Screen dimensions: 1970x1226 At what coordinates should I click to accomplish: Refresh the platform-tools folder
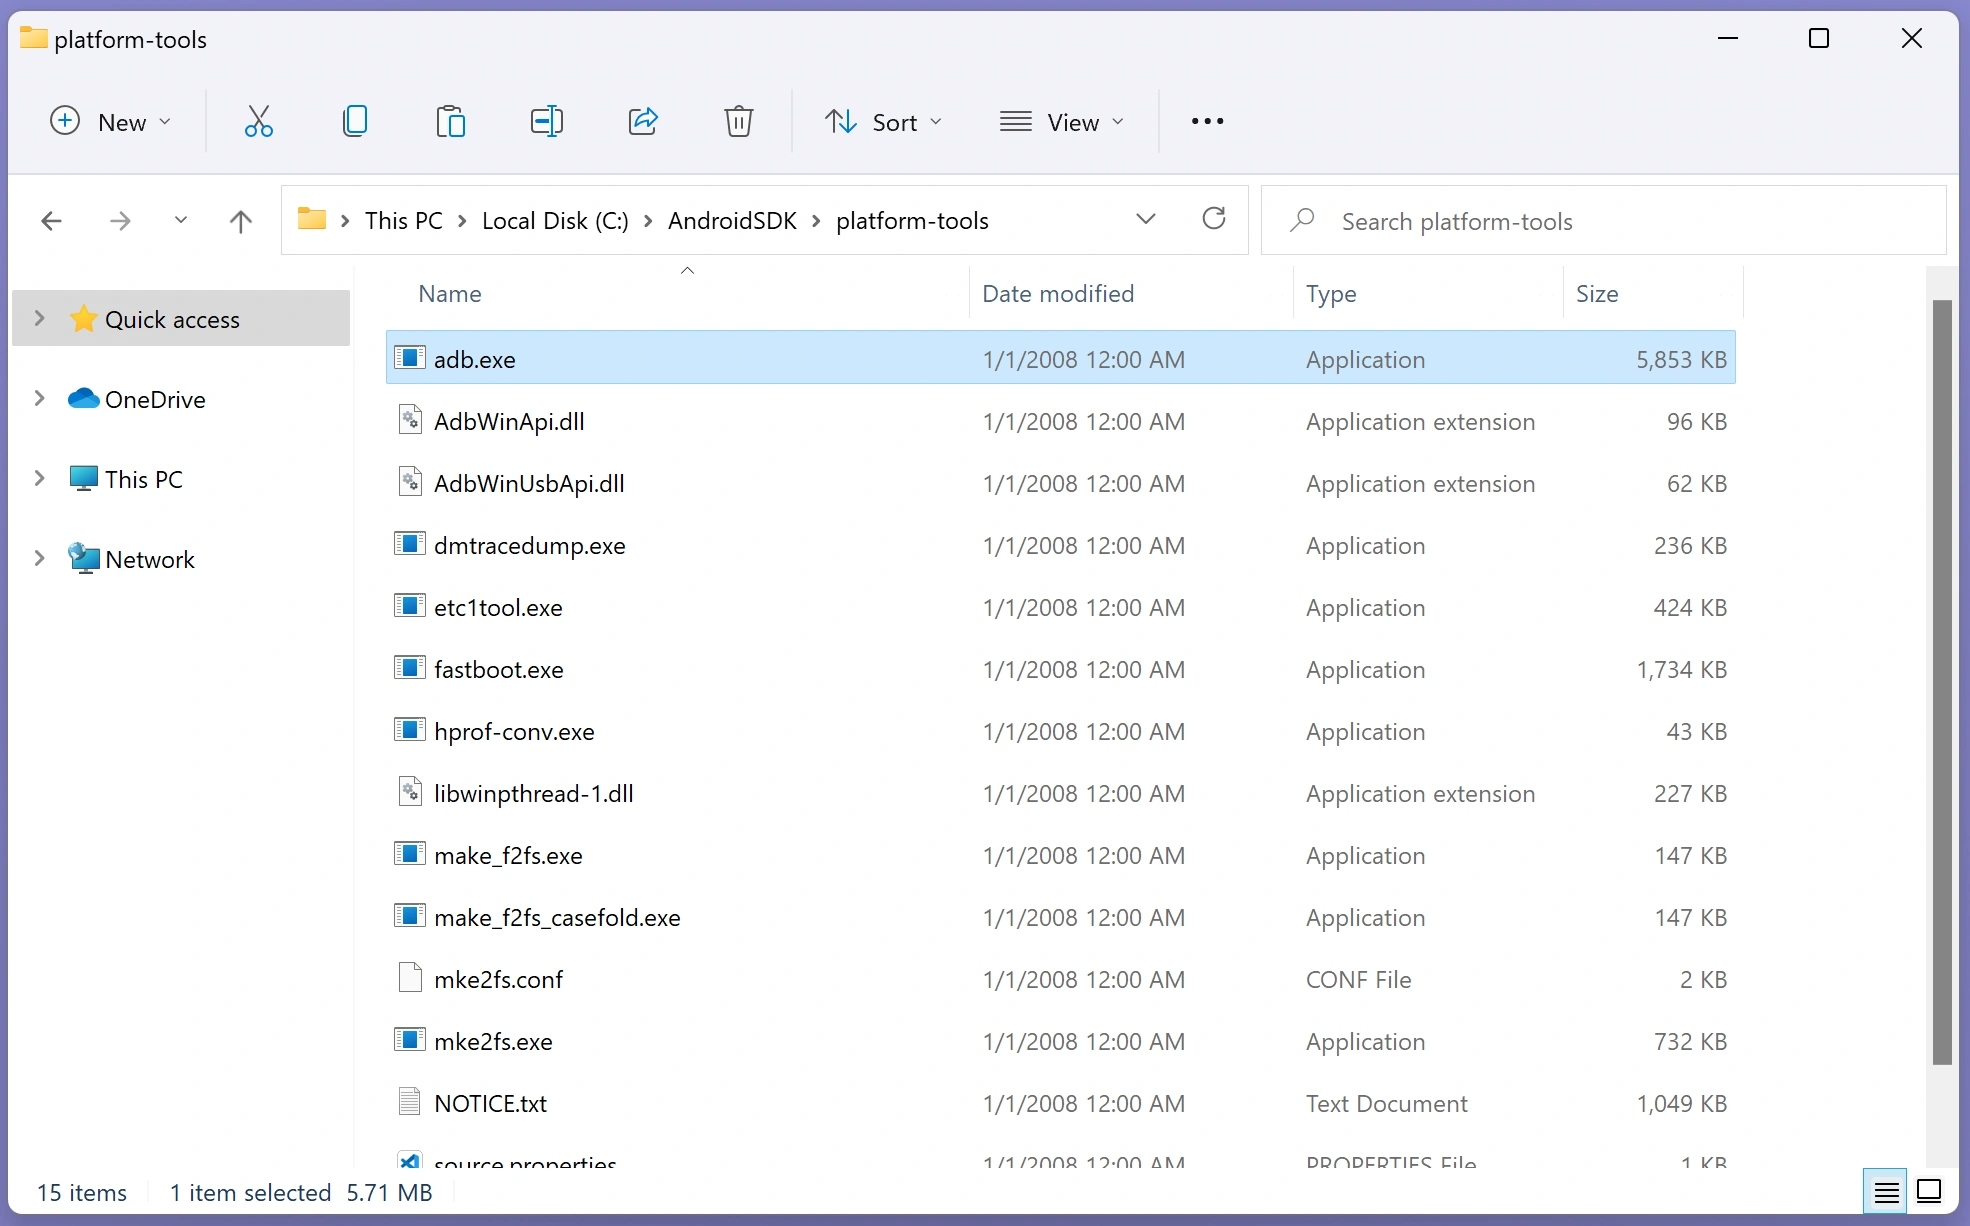coord(1214,219)
